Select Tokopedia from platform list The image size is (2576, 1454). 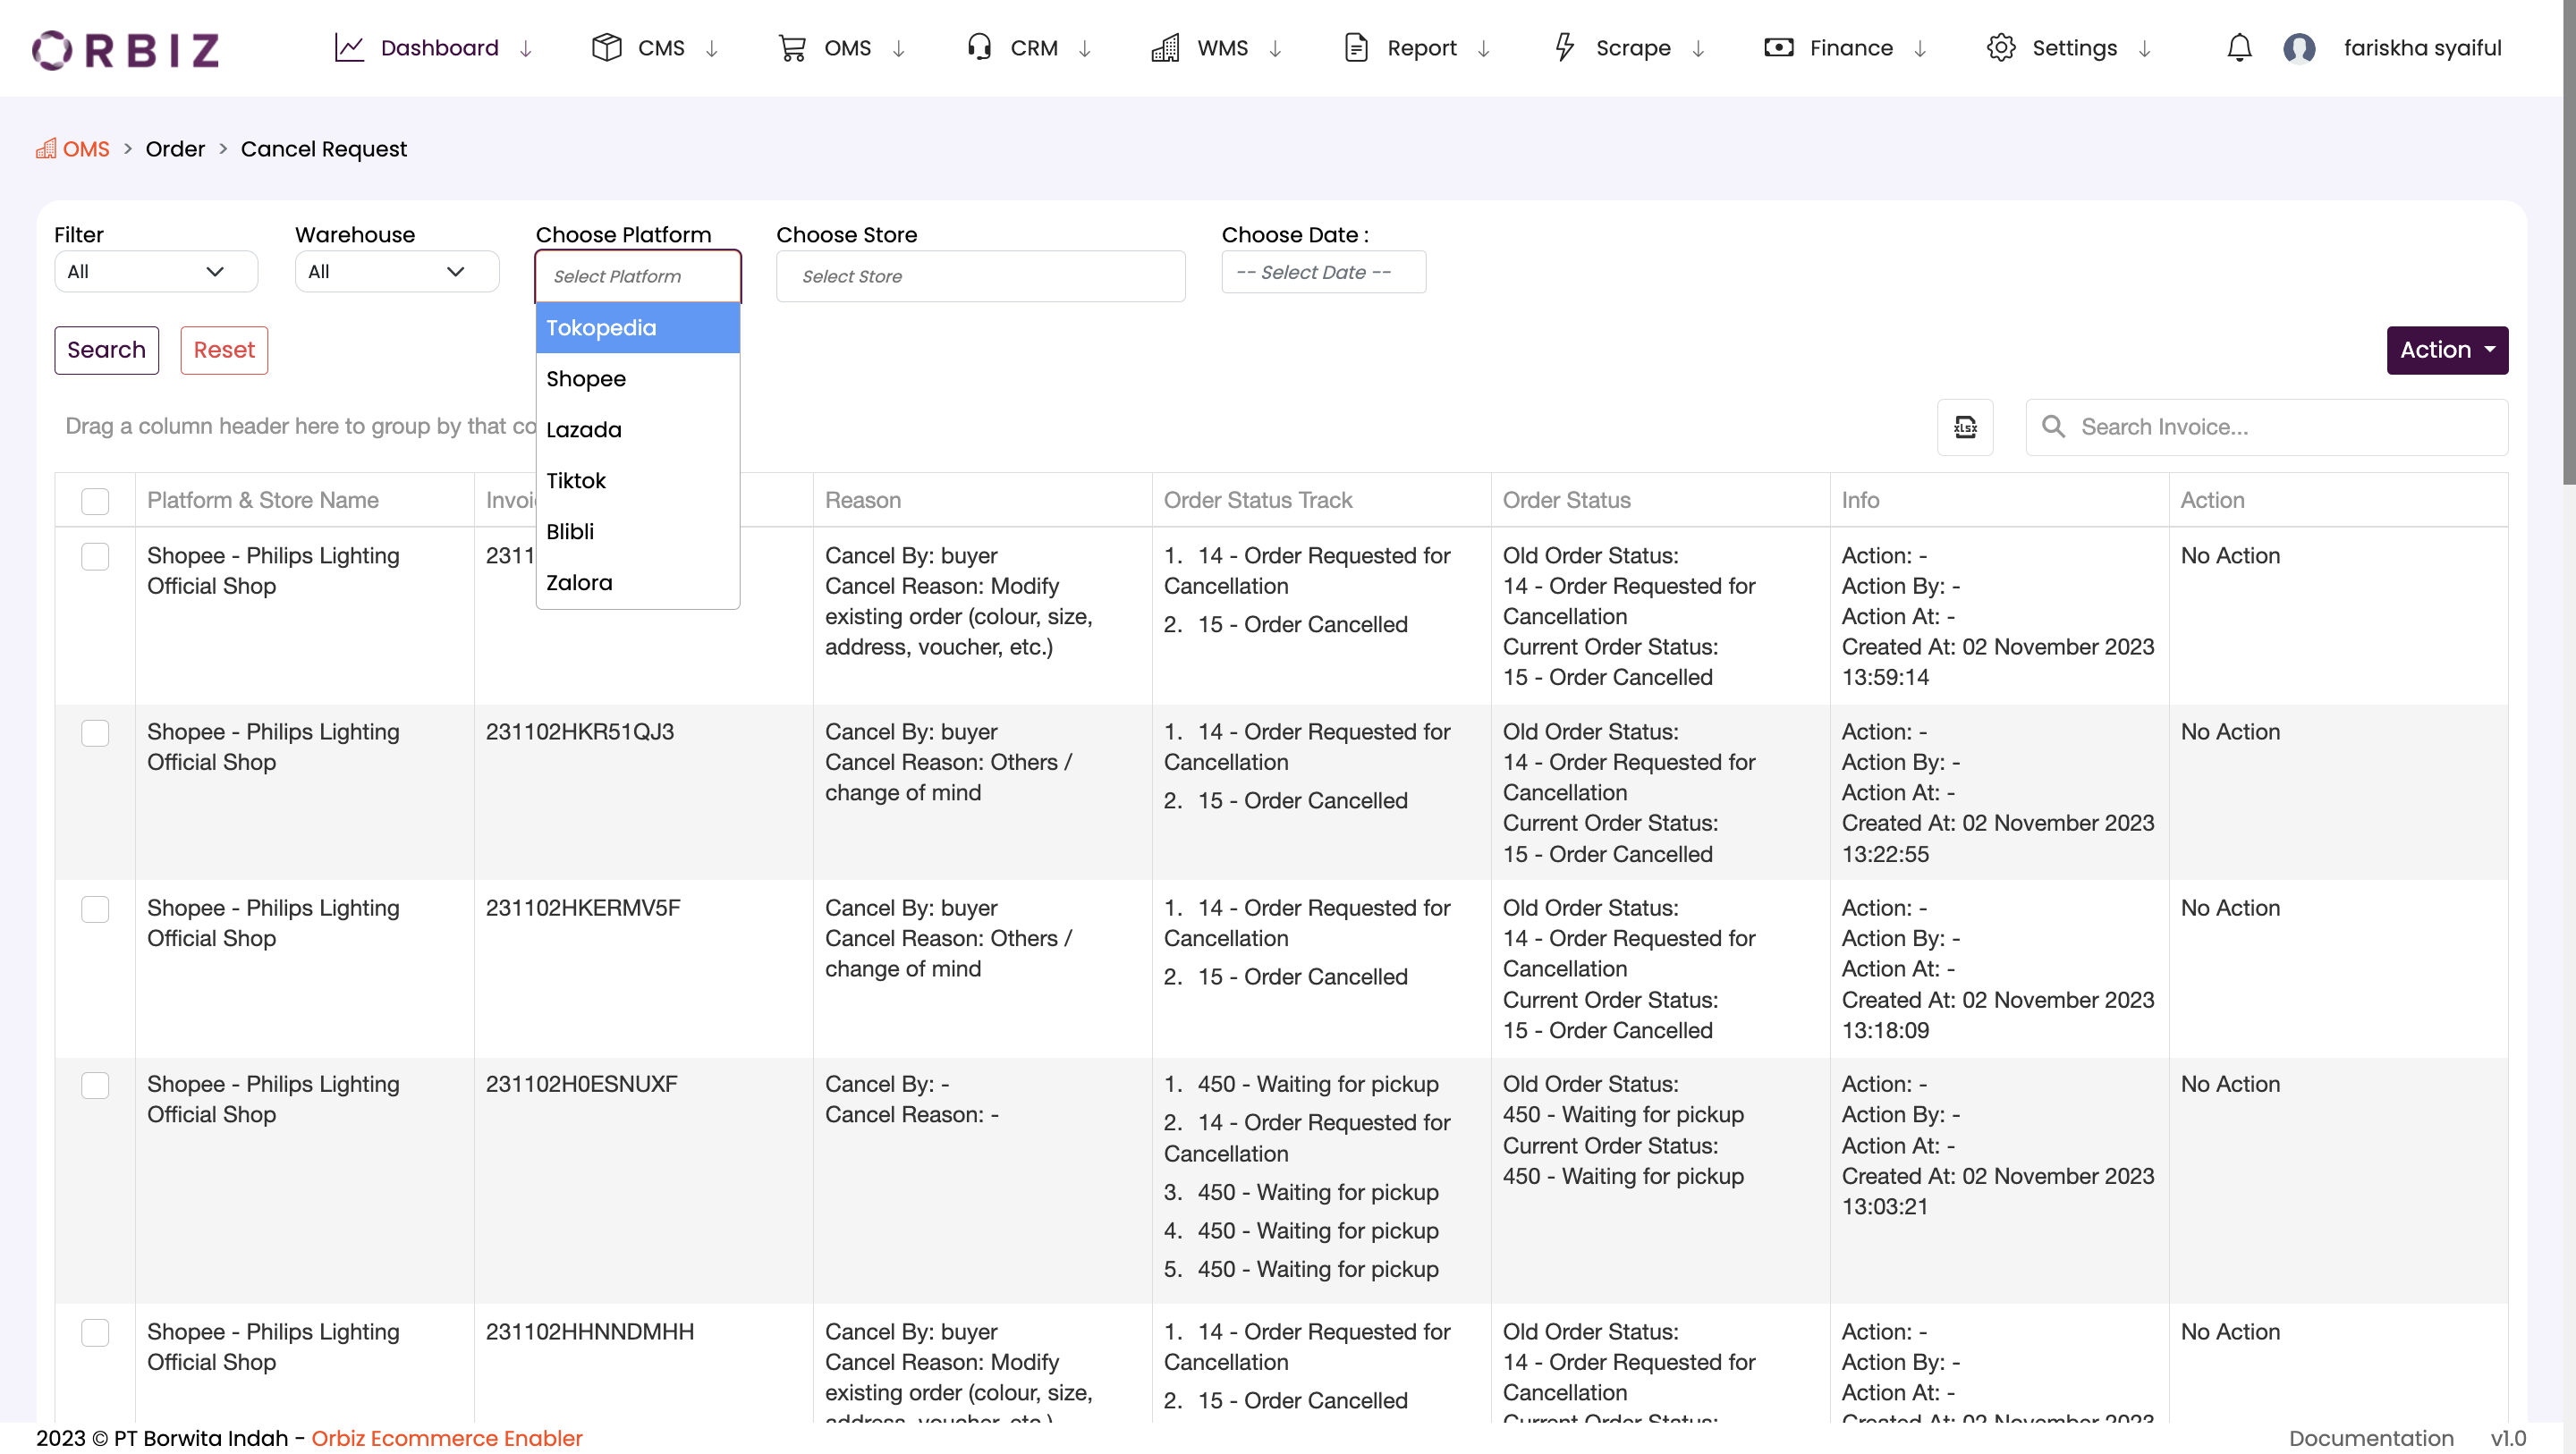tap(638, 328)
